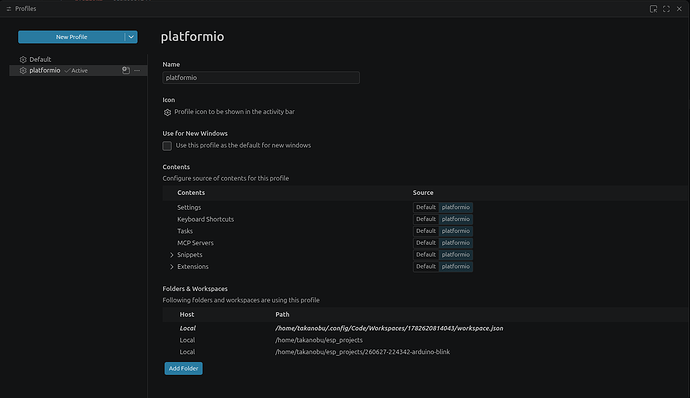Toggle the fullscreen editor icon at top right
Image resolution: width=690 pixels, height=398 pixels.
pyautogui.click(x=666, y=9)
